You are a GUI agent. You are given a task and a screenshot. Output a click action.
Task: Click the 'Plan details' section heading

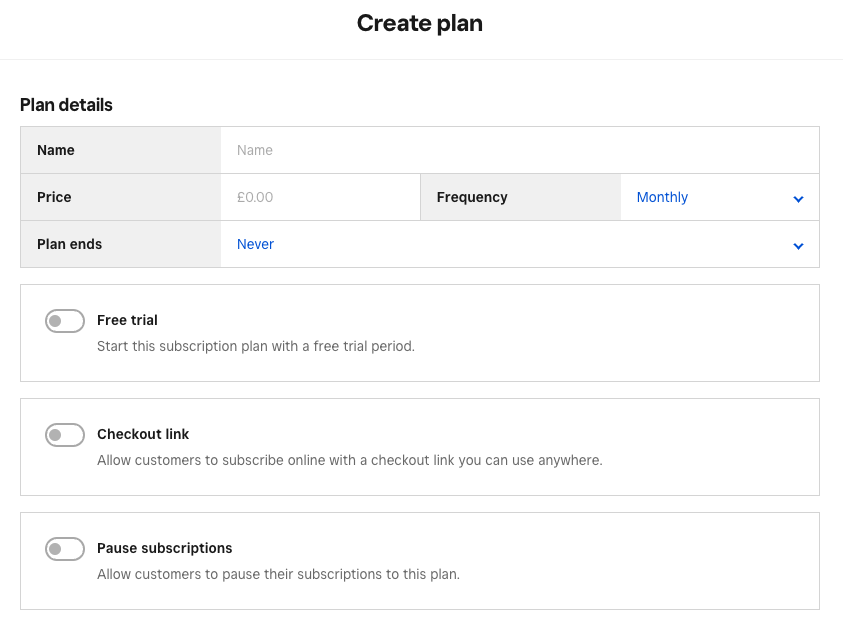coord(66,105)
